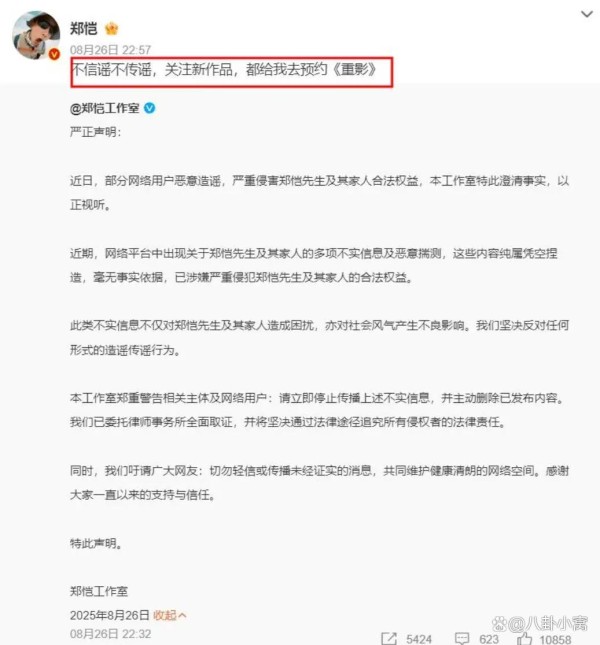Click the comment bubble icon
Screen dimensions: 600x645
[x=462, y=638]
